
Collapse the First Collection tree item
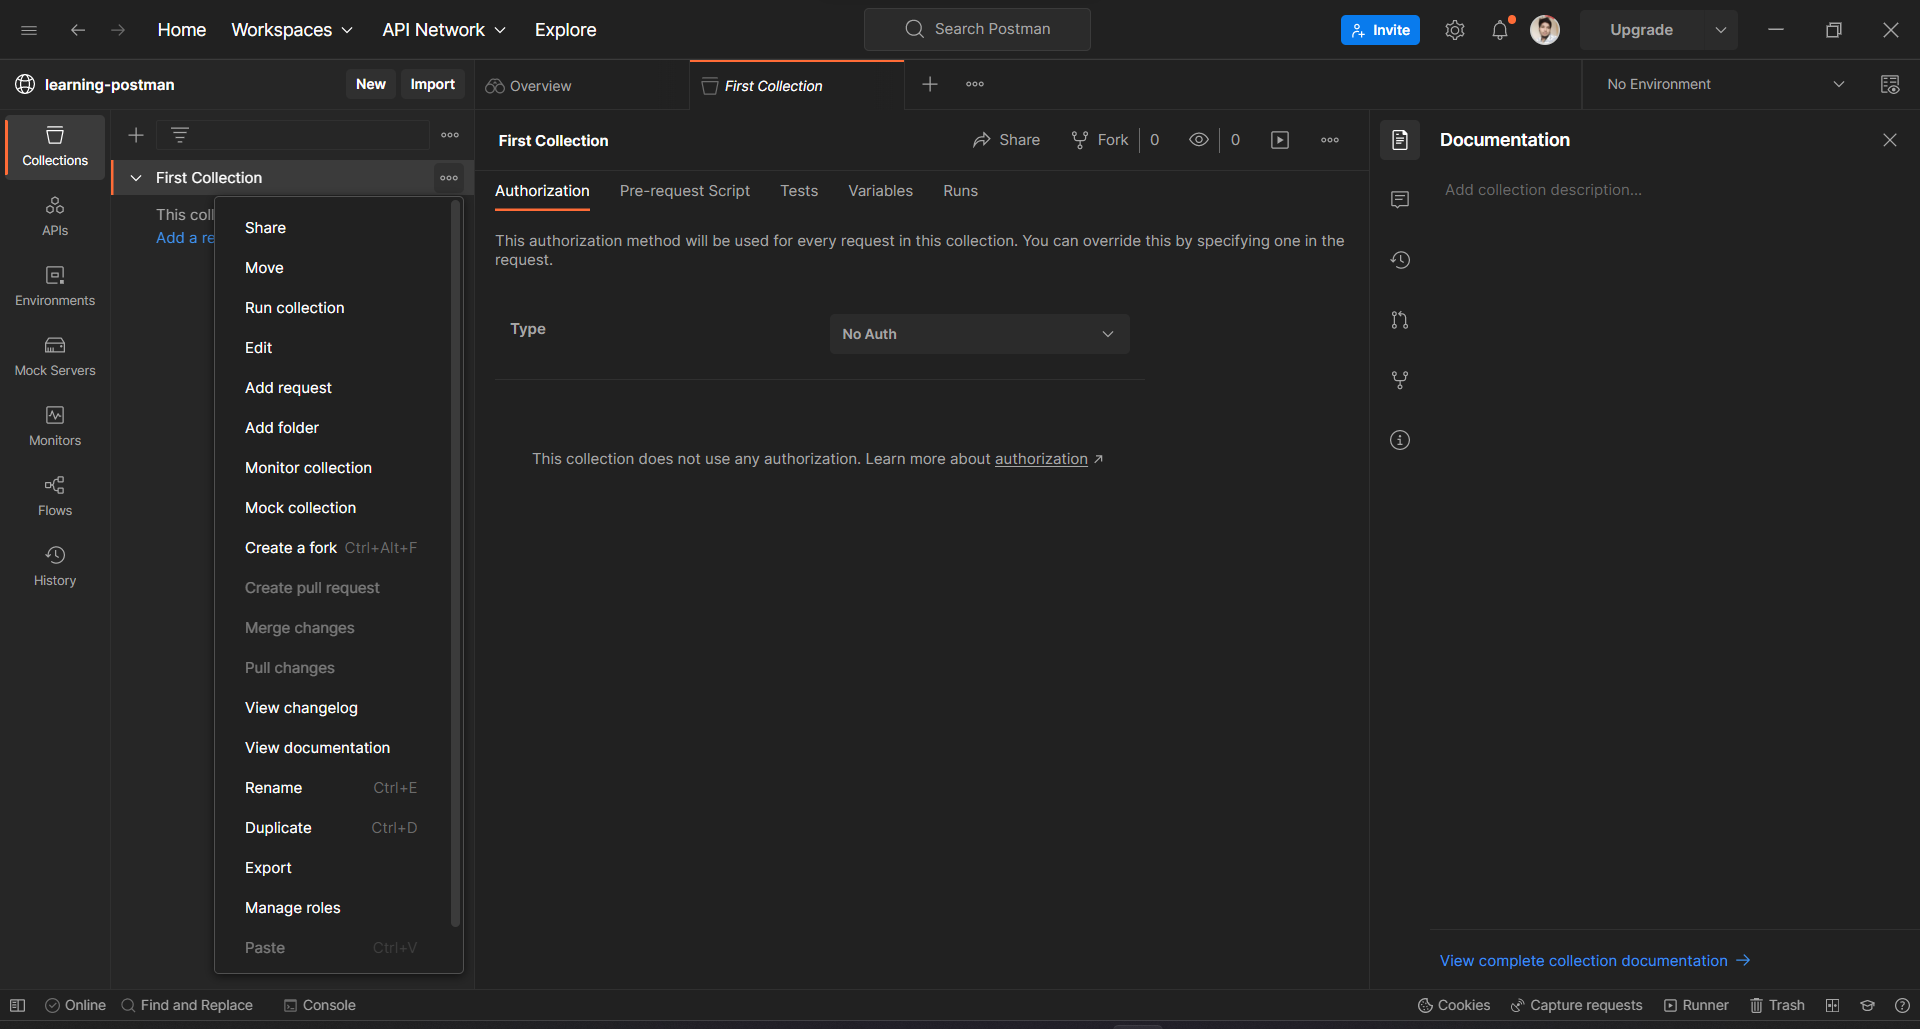tap(136, 178)
